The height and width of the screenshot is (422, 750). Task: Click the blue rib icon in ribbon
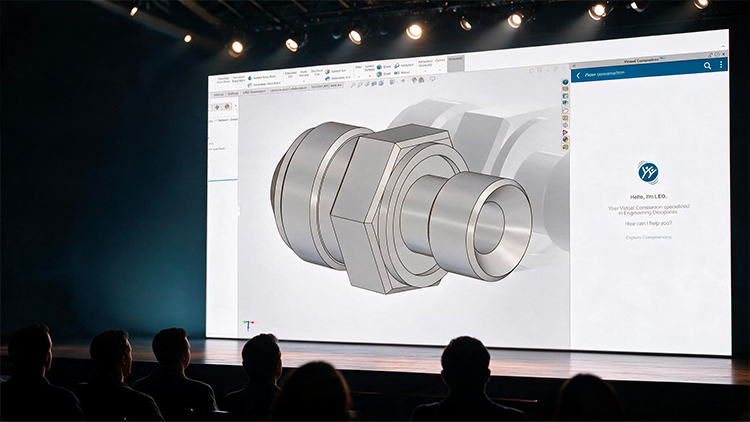[x=379, y=67]
